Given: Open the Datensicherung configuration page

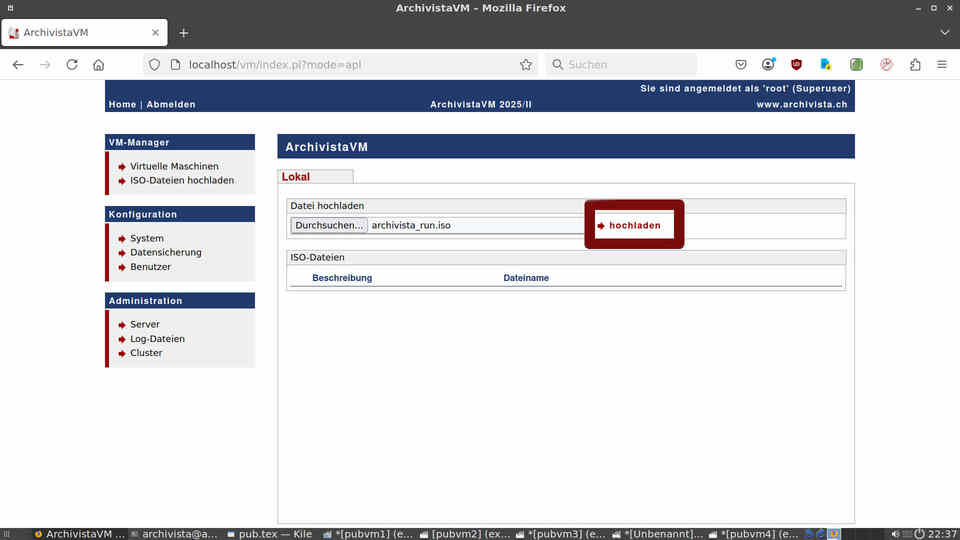Looking at the screenshot, I should tap(165, 253).
